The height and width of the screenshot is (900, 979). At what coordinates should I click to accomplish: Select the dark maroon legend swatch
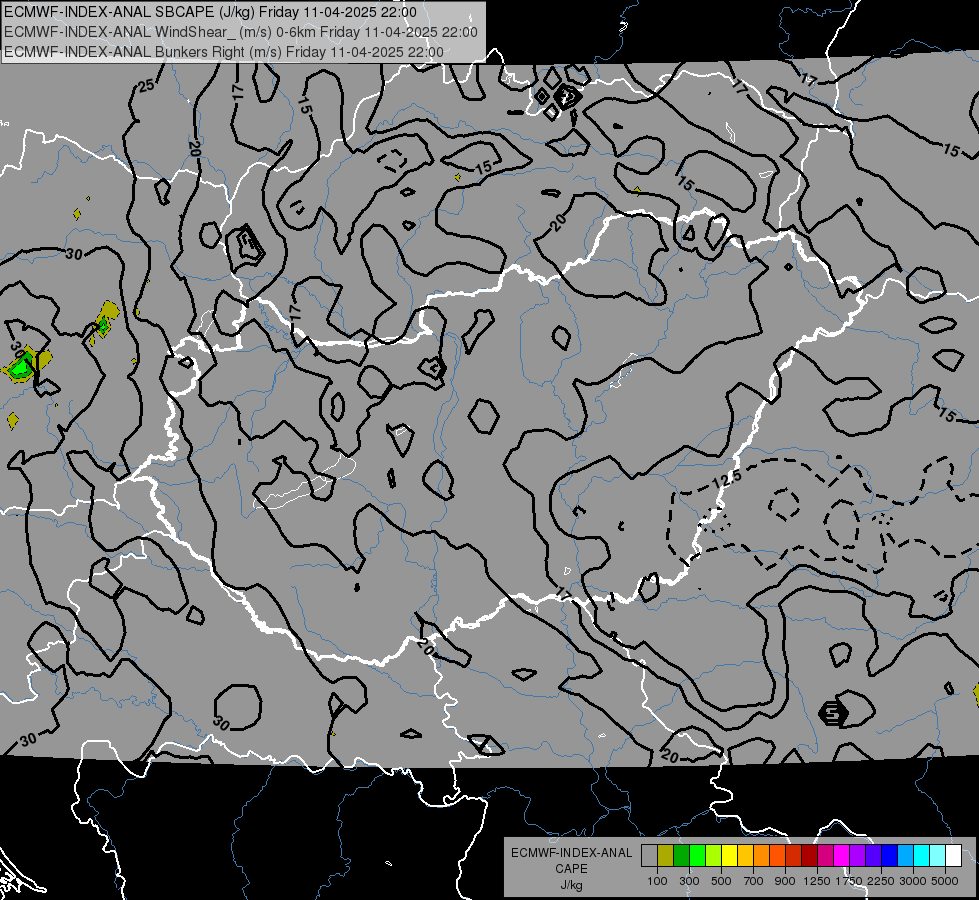pos(810,855)
